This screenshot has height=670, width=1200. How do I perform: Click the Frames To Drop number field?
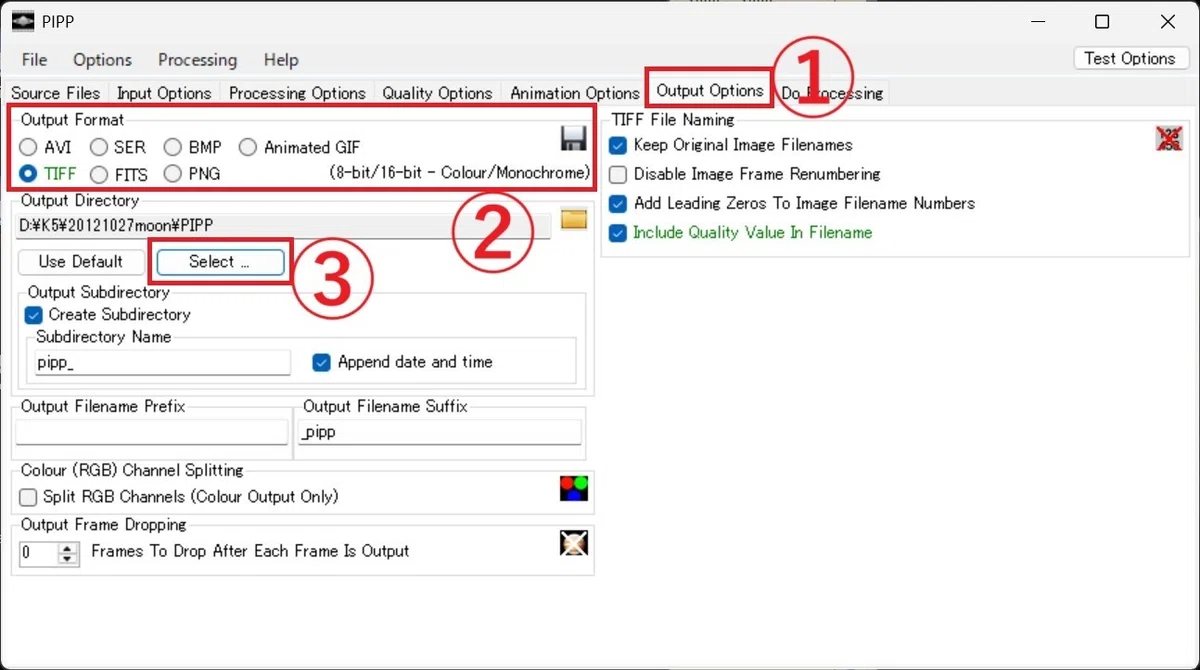[x=38, y=552]
